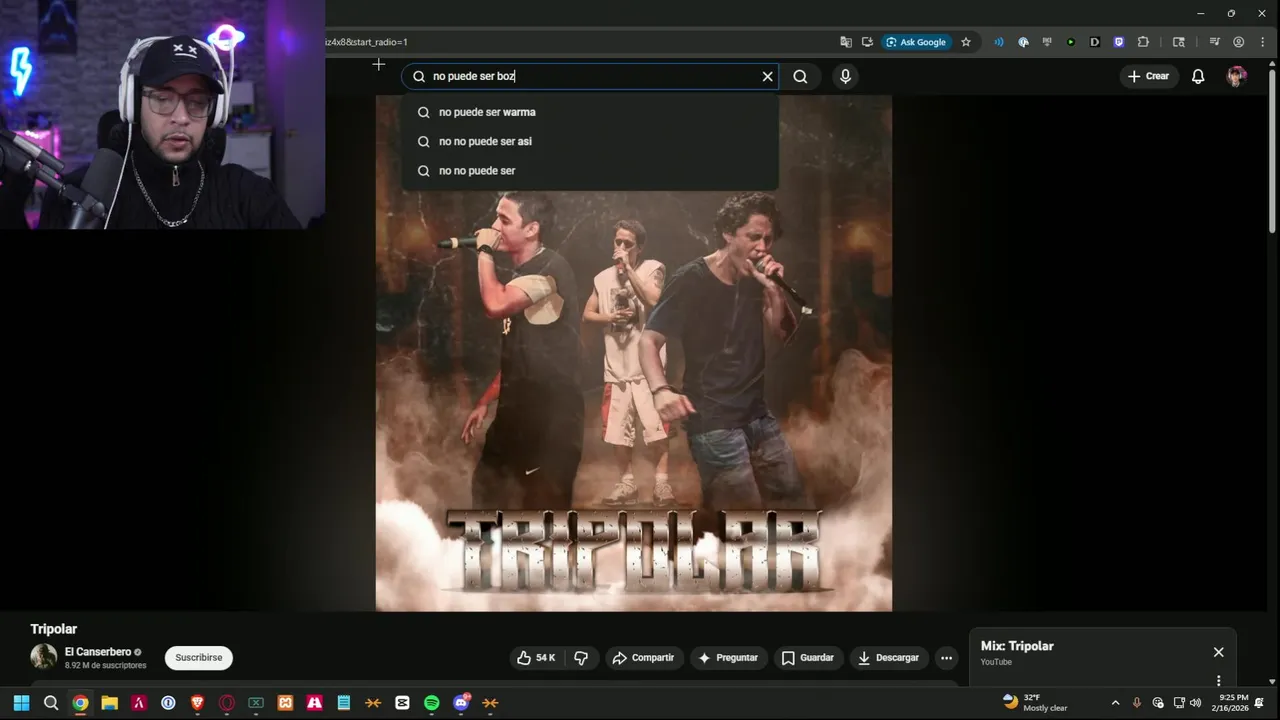Open El Canserbero channel name link
The height and width of the screenshot is (720, 1280).
(98, 652)
